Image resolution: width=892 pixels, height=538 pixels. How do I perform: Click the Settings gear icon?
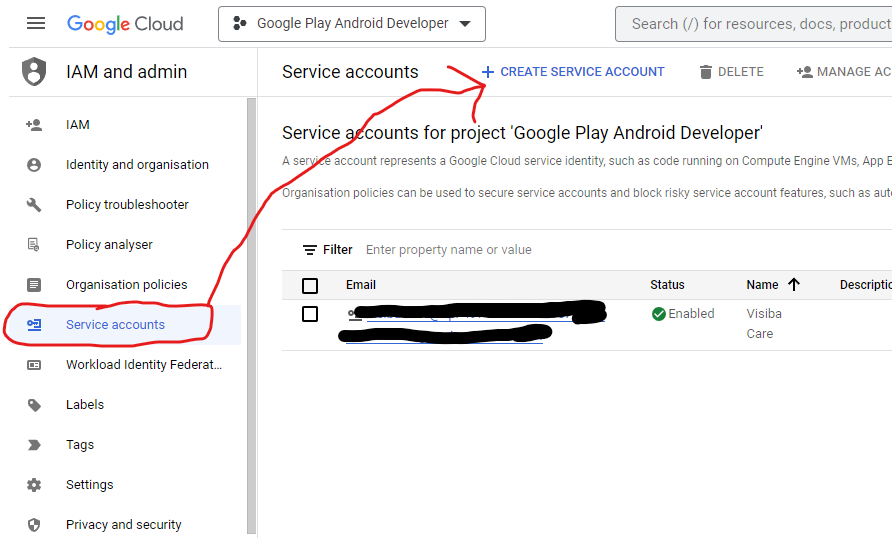coord(34,485)
